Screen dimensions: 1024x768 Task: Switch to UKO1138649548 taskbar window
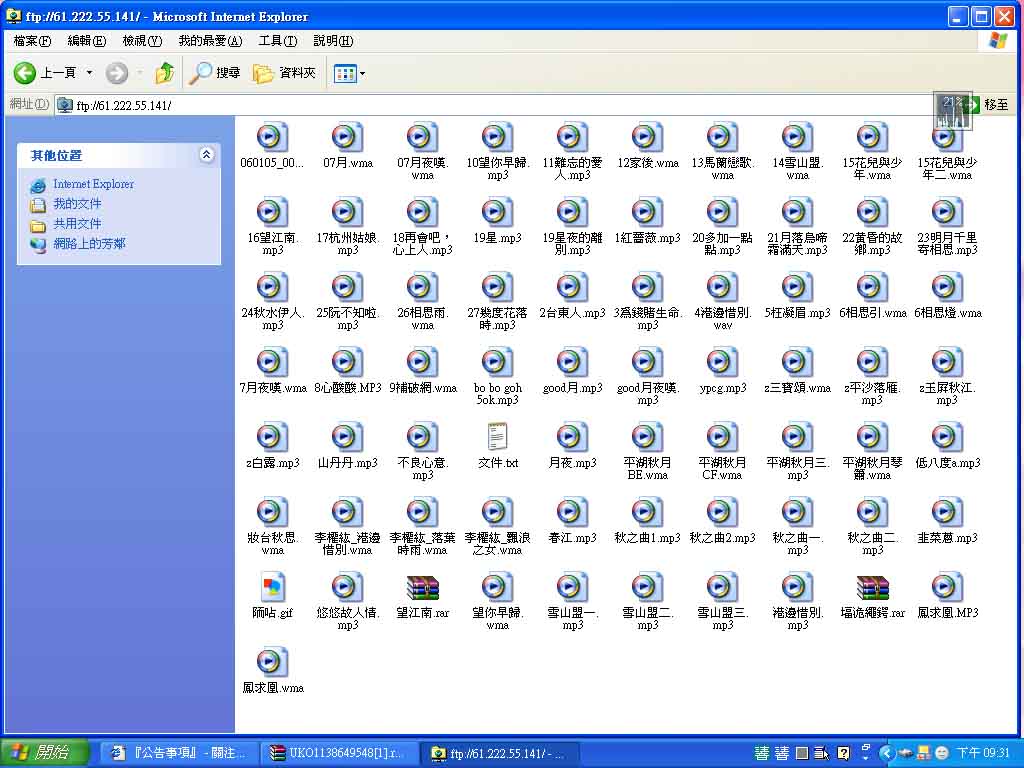tap(336, 753)
